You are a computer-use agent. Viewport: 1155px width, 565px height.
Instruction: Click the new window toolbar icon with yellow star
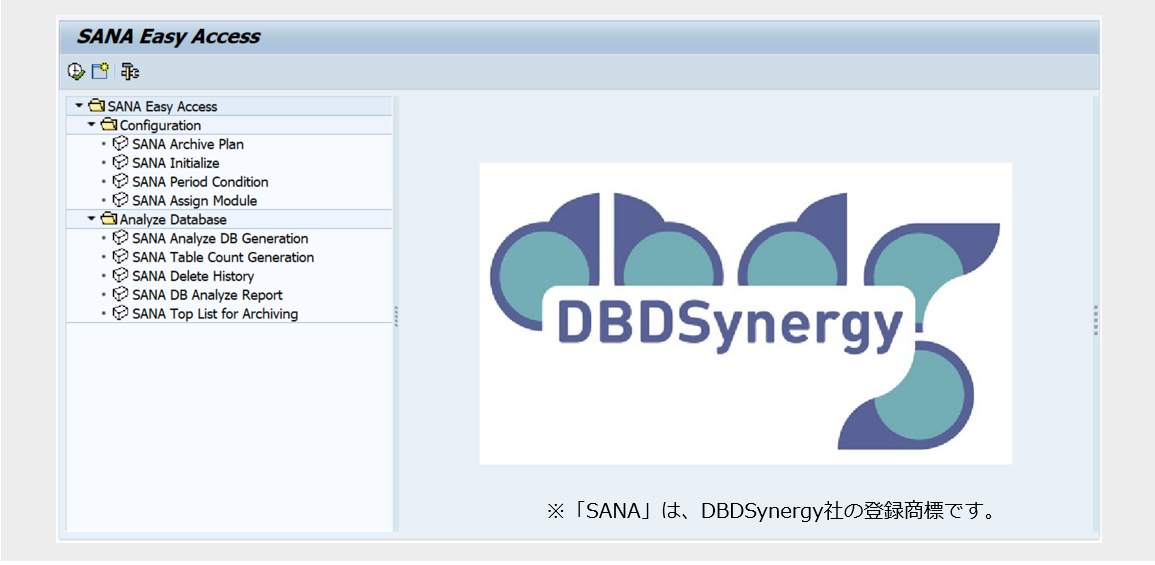[x=100, y=71]
